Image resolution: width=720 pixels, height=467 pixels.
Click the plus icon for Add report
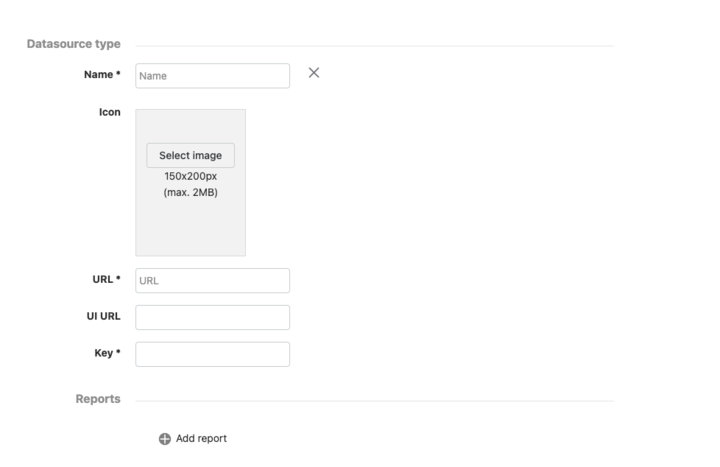(165, 439)
